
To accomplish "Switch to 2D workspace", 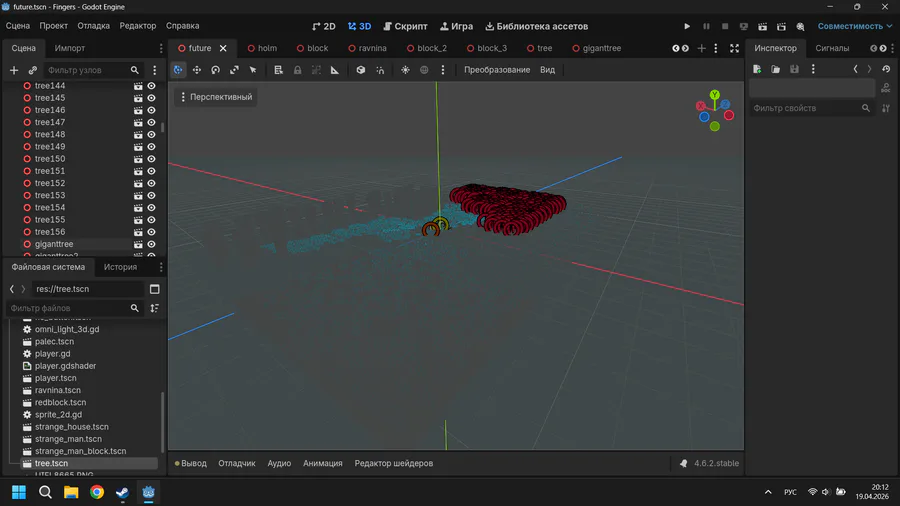I will (324, 26).
